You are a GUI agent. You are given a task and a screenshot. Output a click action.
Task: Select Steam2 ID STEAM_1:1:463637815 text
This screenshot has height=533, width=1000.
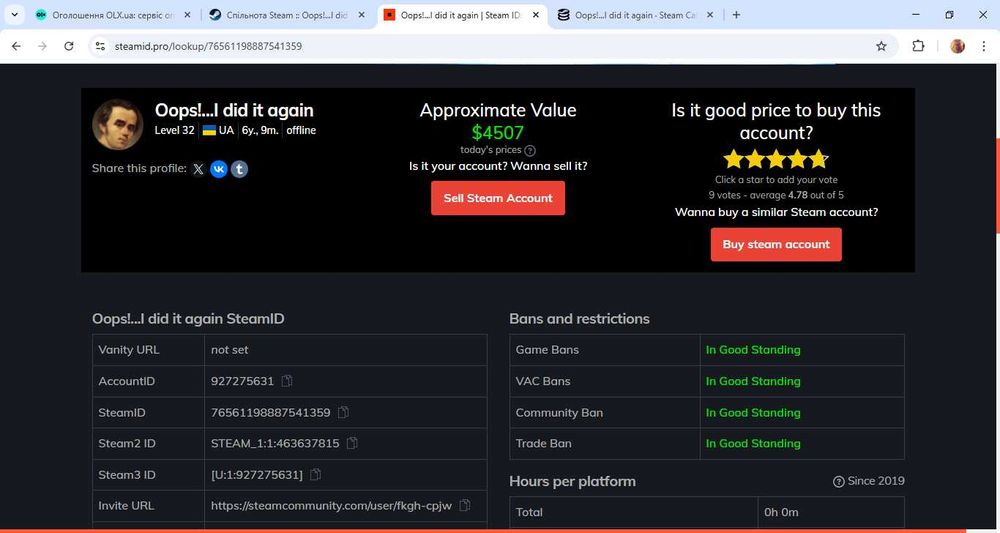[x=275, y=443]
